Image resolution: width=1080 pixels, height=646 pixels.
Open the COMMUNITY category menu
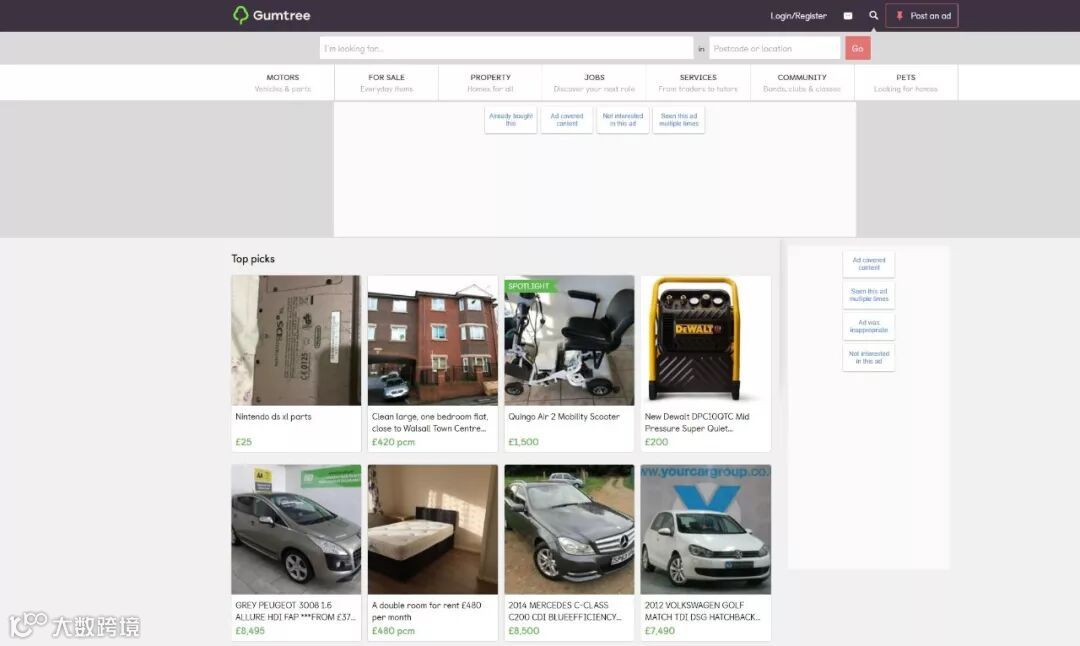(802, 83)
